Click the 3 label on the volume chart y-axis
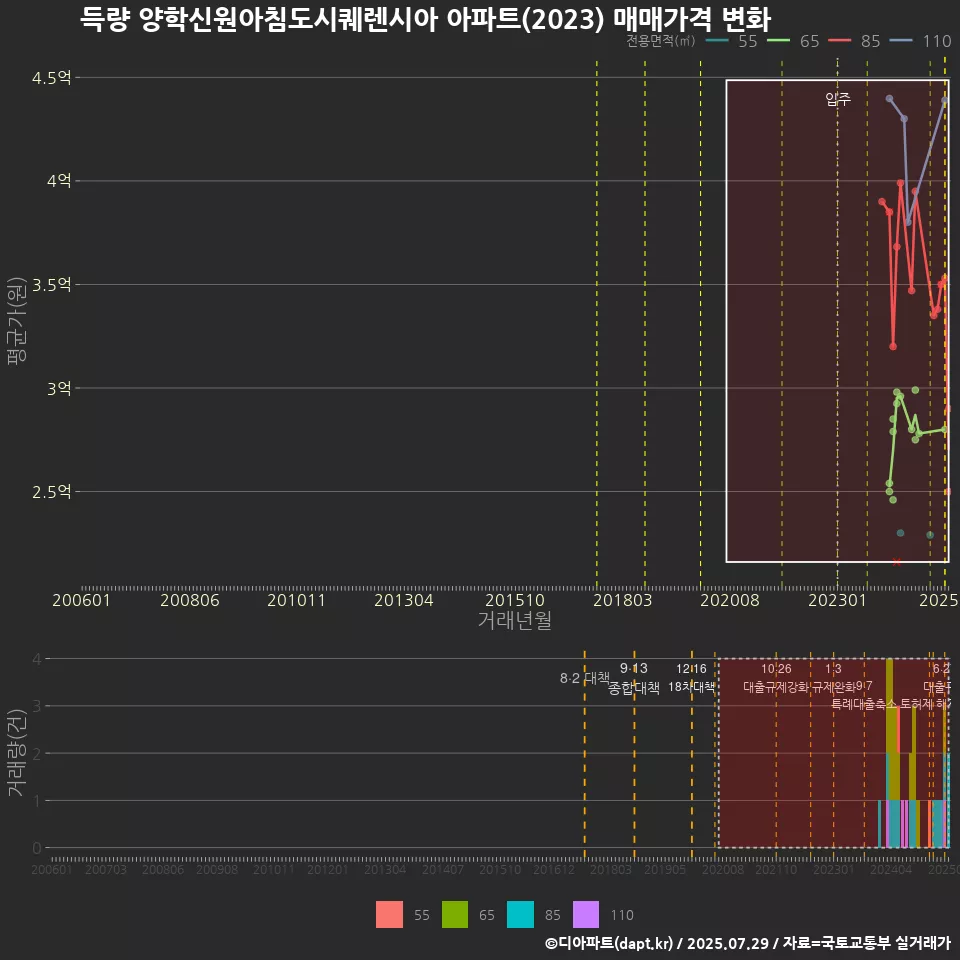Screen dimensions: 960x960 (37, 706)
